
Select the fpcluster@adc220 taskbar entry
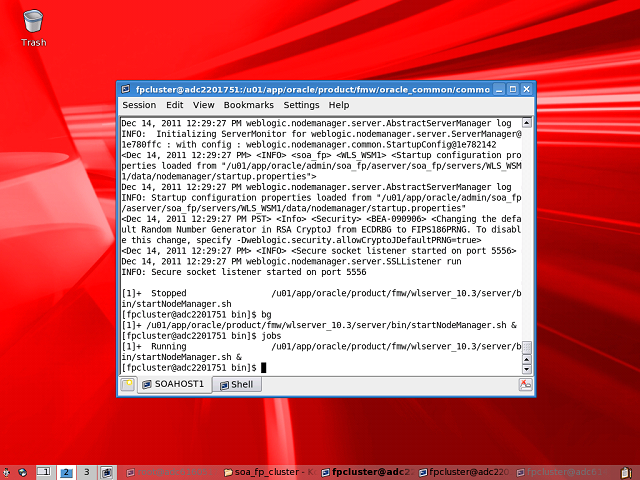[464, 472]
